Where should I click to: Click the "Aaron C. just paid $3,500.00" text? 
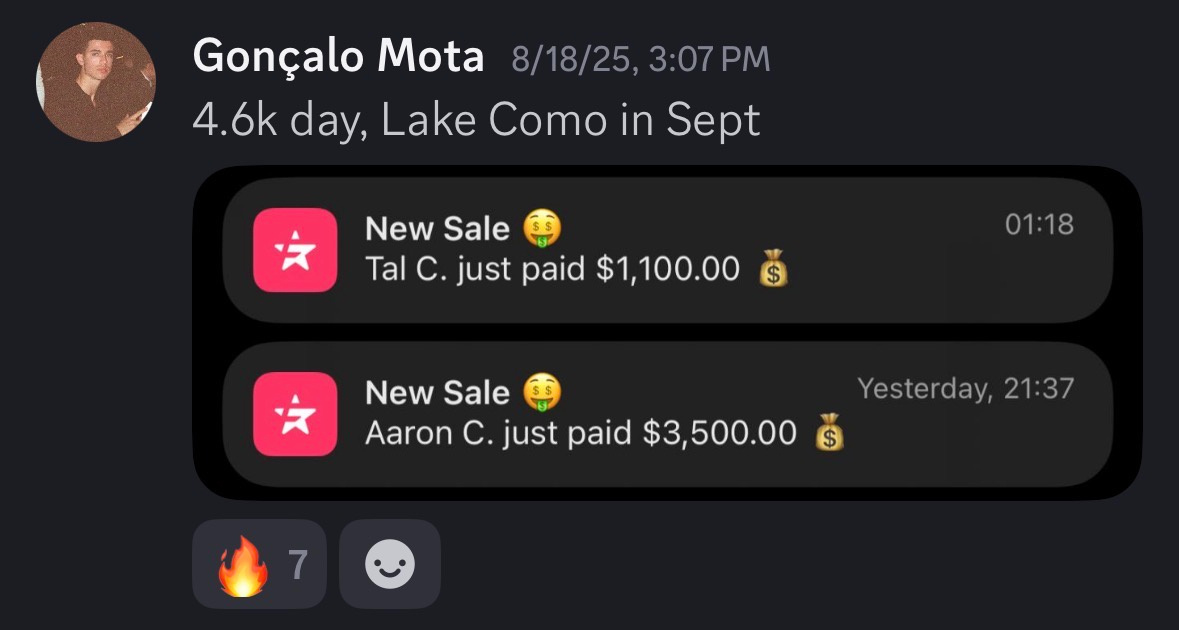coord(581,434)
